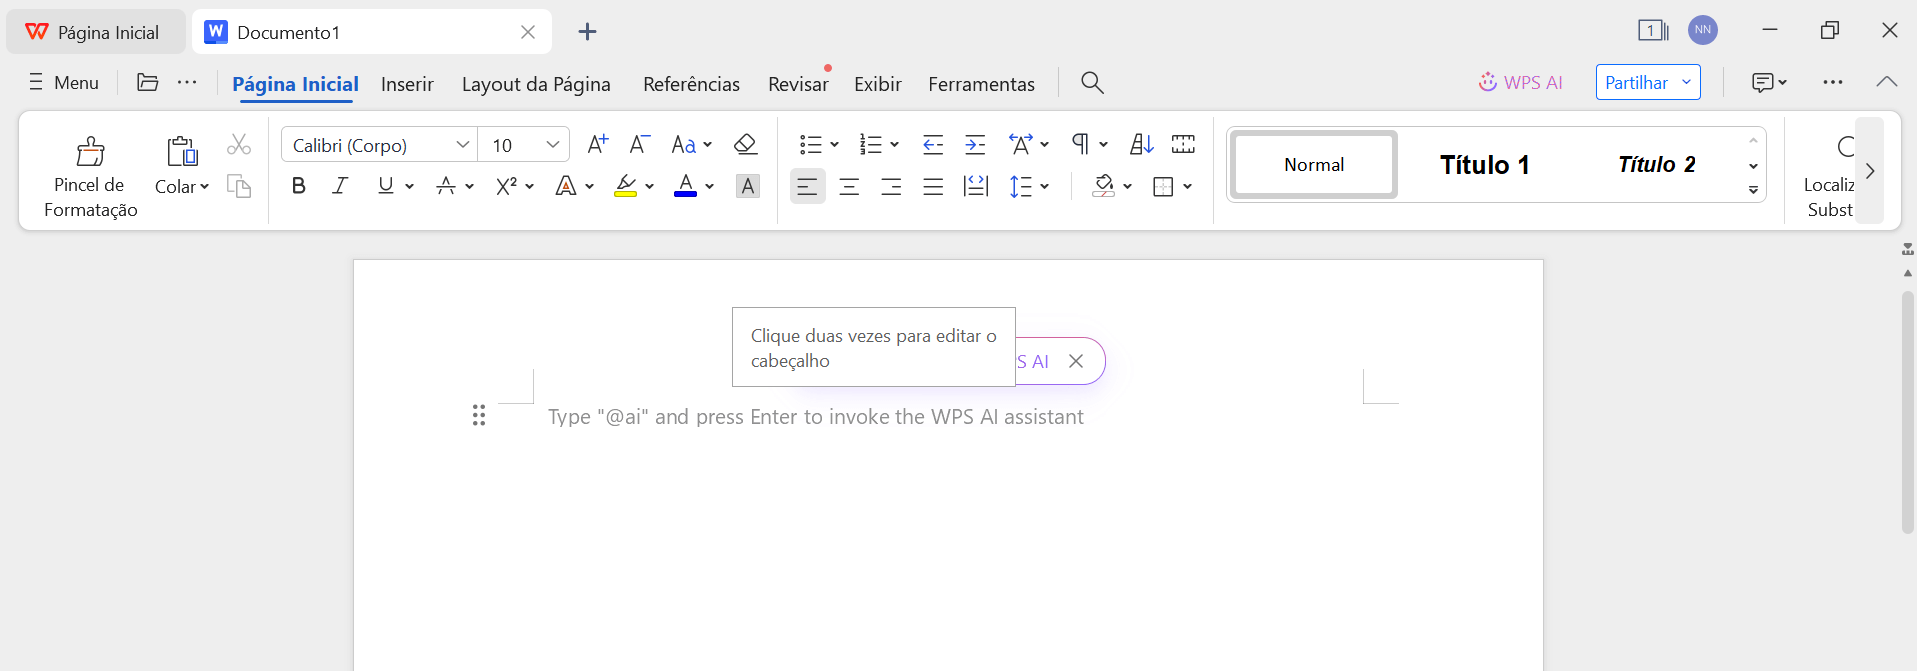
Task: Click the Pincel de Formatação brush icon
Action: (x=90, y=151)
